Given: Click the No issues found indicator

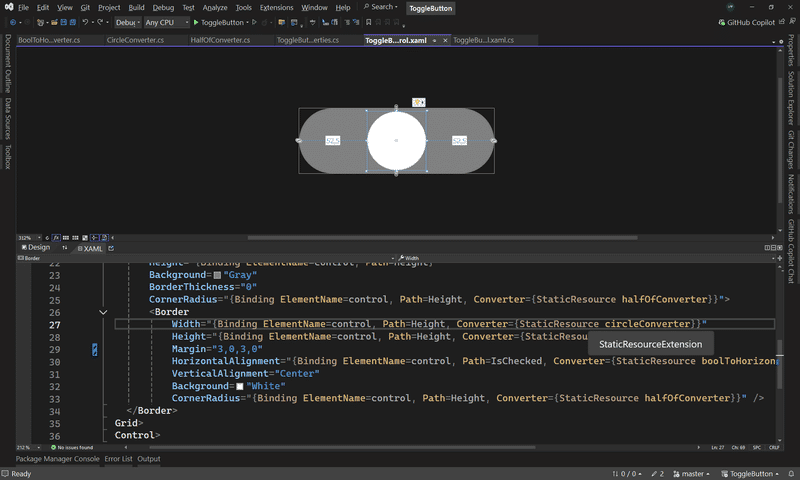Looking at the screenshot, I should point(72,447).
